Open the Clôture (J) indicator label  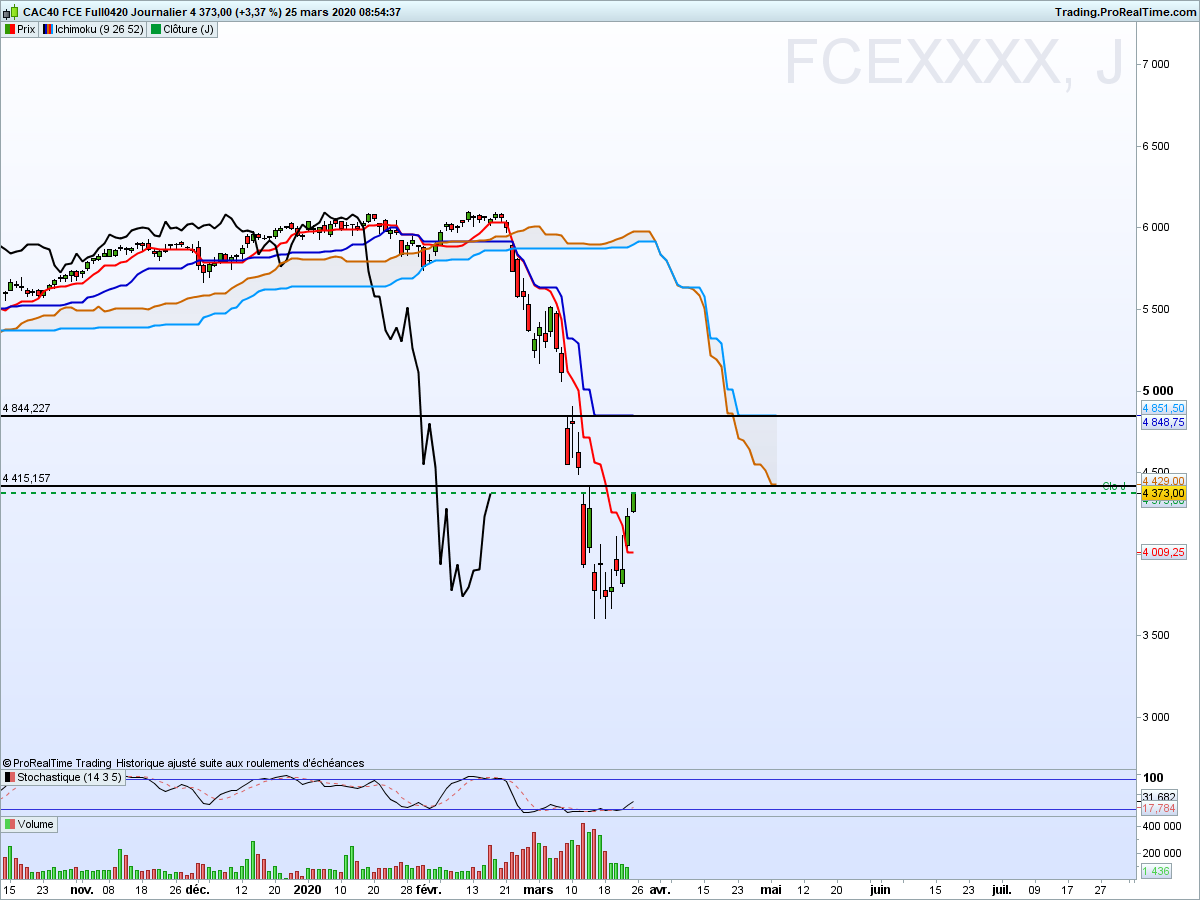(182, 29)
